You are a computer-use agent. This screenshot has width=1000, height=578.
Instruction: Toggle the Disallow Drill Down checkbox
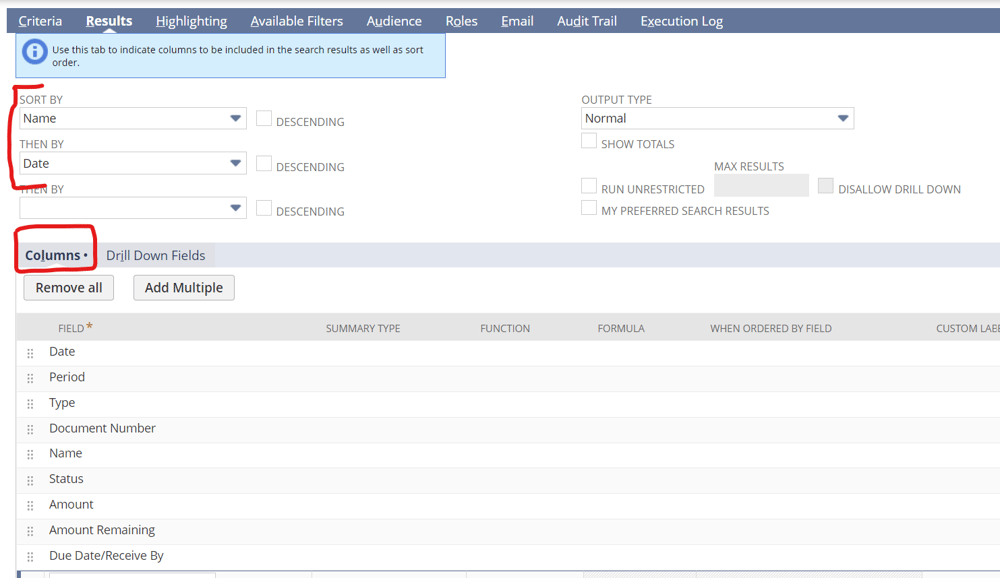[825, 185]
